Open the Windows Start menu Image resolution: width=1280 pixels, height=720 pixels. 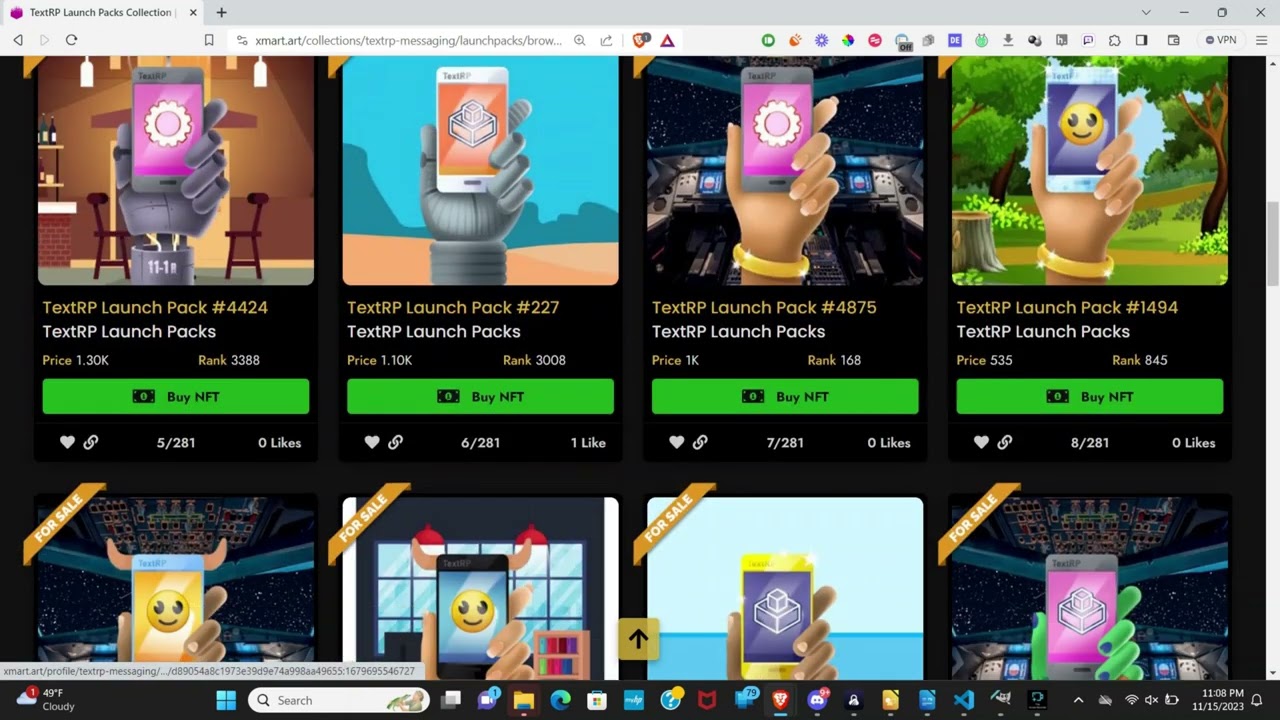[226, 700]
